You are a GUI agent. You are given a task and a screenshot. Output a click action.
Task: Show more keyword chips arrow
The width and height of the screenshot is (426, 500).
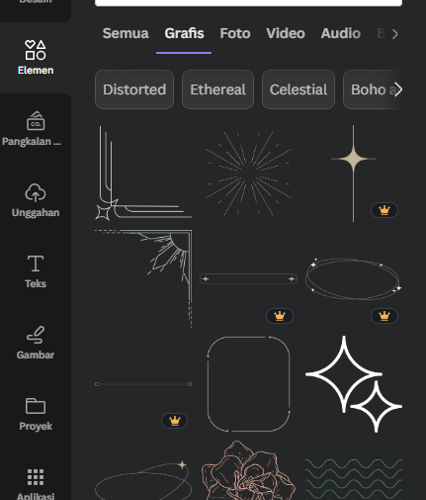pos(398,90)
